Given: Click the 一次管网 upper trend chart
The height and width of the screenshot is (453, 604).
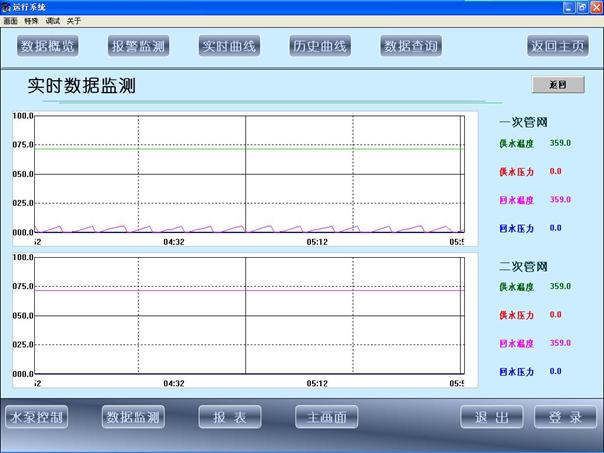Looking at the screenshot, I should tap(248, 174).
